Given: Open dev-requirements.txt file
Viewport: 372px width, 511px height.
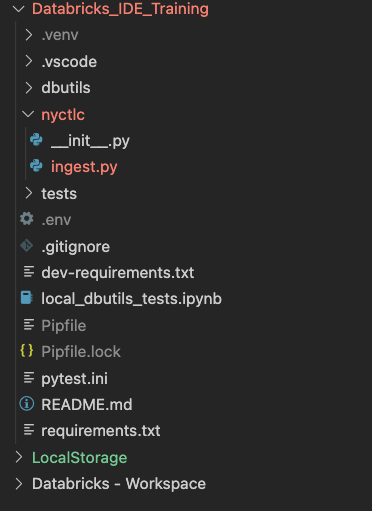Looking at the screenshot, I should pos(118,273).
